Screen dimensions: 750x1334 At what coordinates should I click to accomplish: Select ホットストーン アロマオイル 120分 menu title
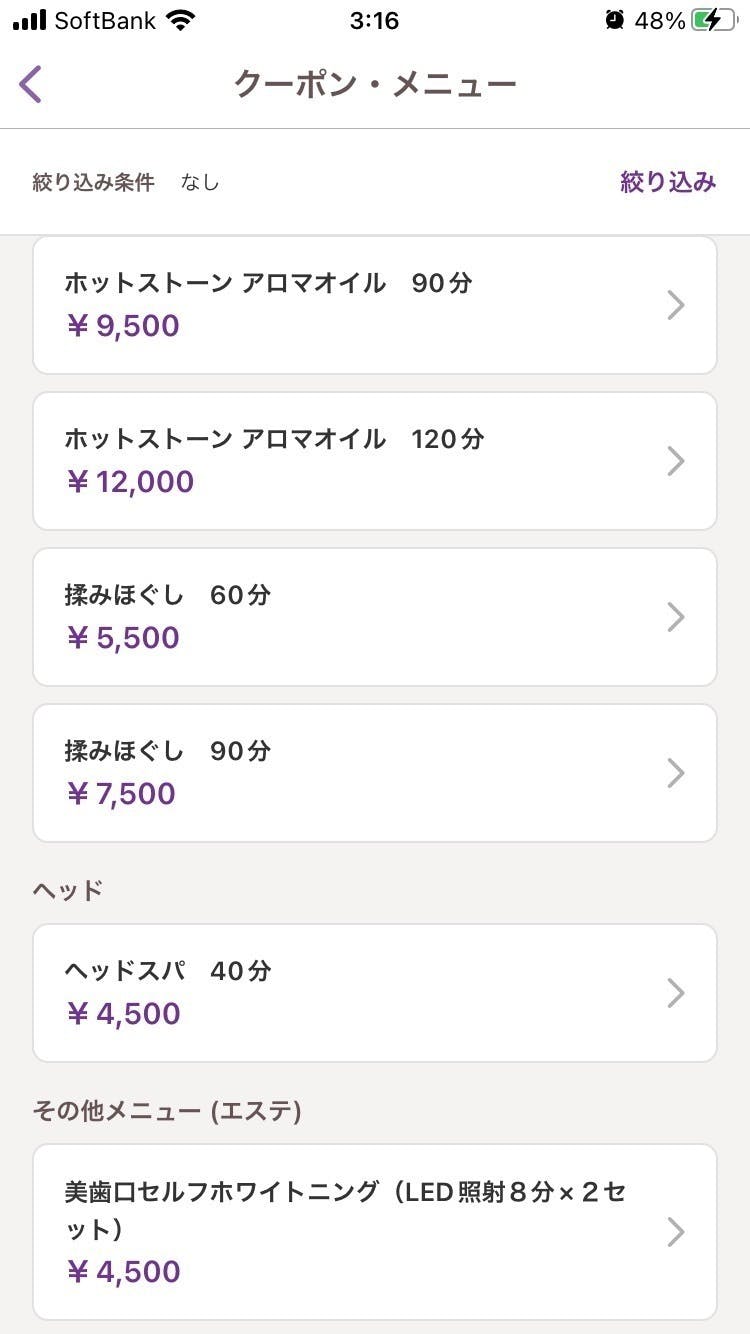click(x=274, y=439)
